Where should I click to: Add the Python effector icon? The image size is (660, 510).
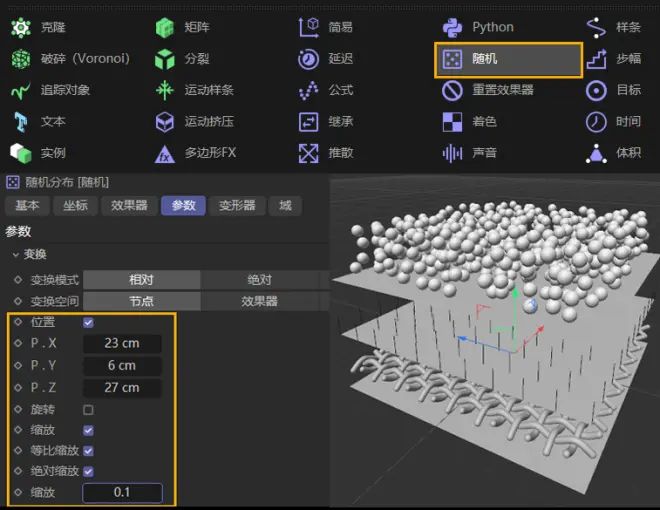click(x=452, y=27)
